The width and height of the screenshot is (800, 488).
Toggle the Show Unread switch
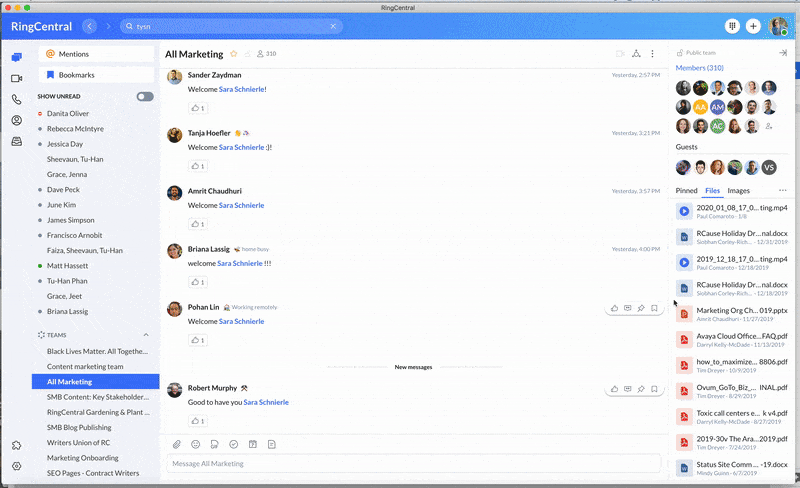click(145, 96)
